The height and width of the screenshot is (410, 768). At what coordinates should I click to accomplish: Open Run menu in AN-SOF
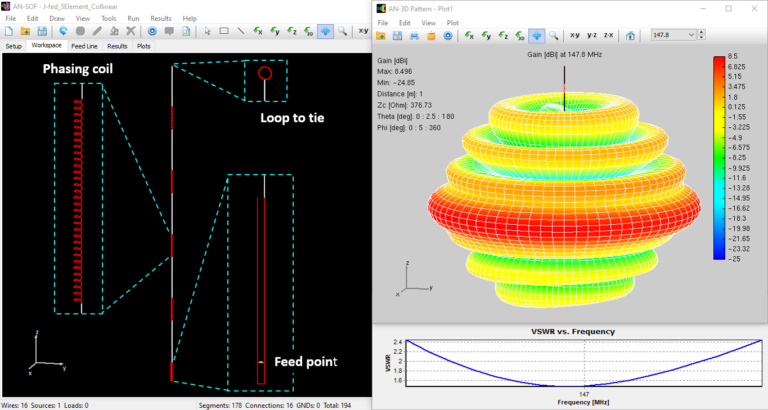point(133,18)
